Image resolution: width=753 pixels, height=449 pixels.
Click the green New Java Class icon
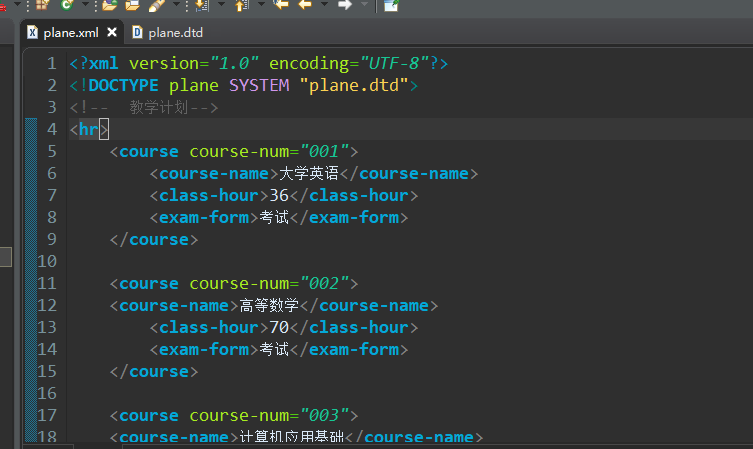tap(67, 5)
